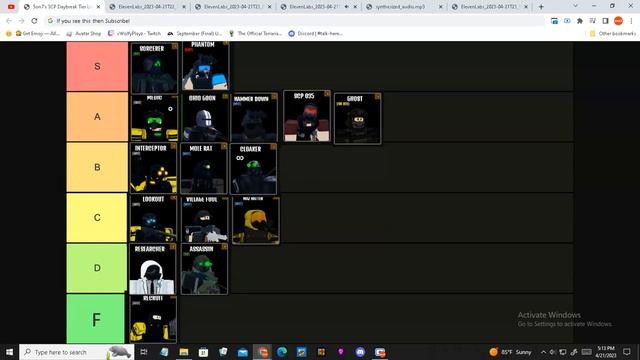Image resolution: width=640 pixels, height=360 pixels.
Task: Open the Chrome three-dot menu
Action: point(631,21)
